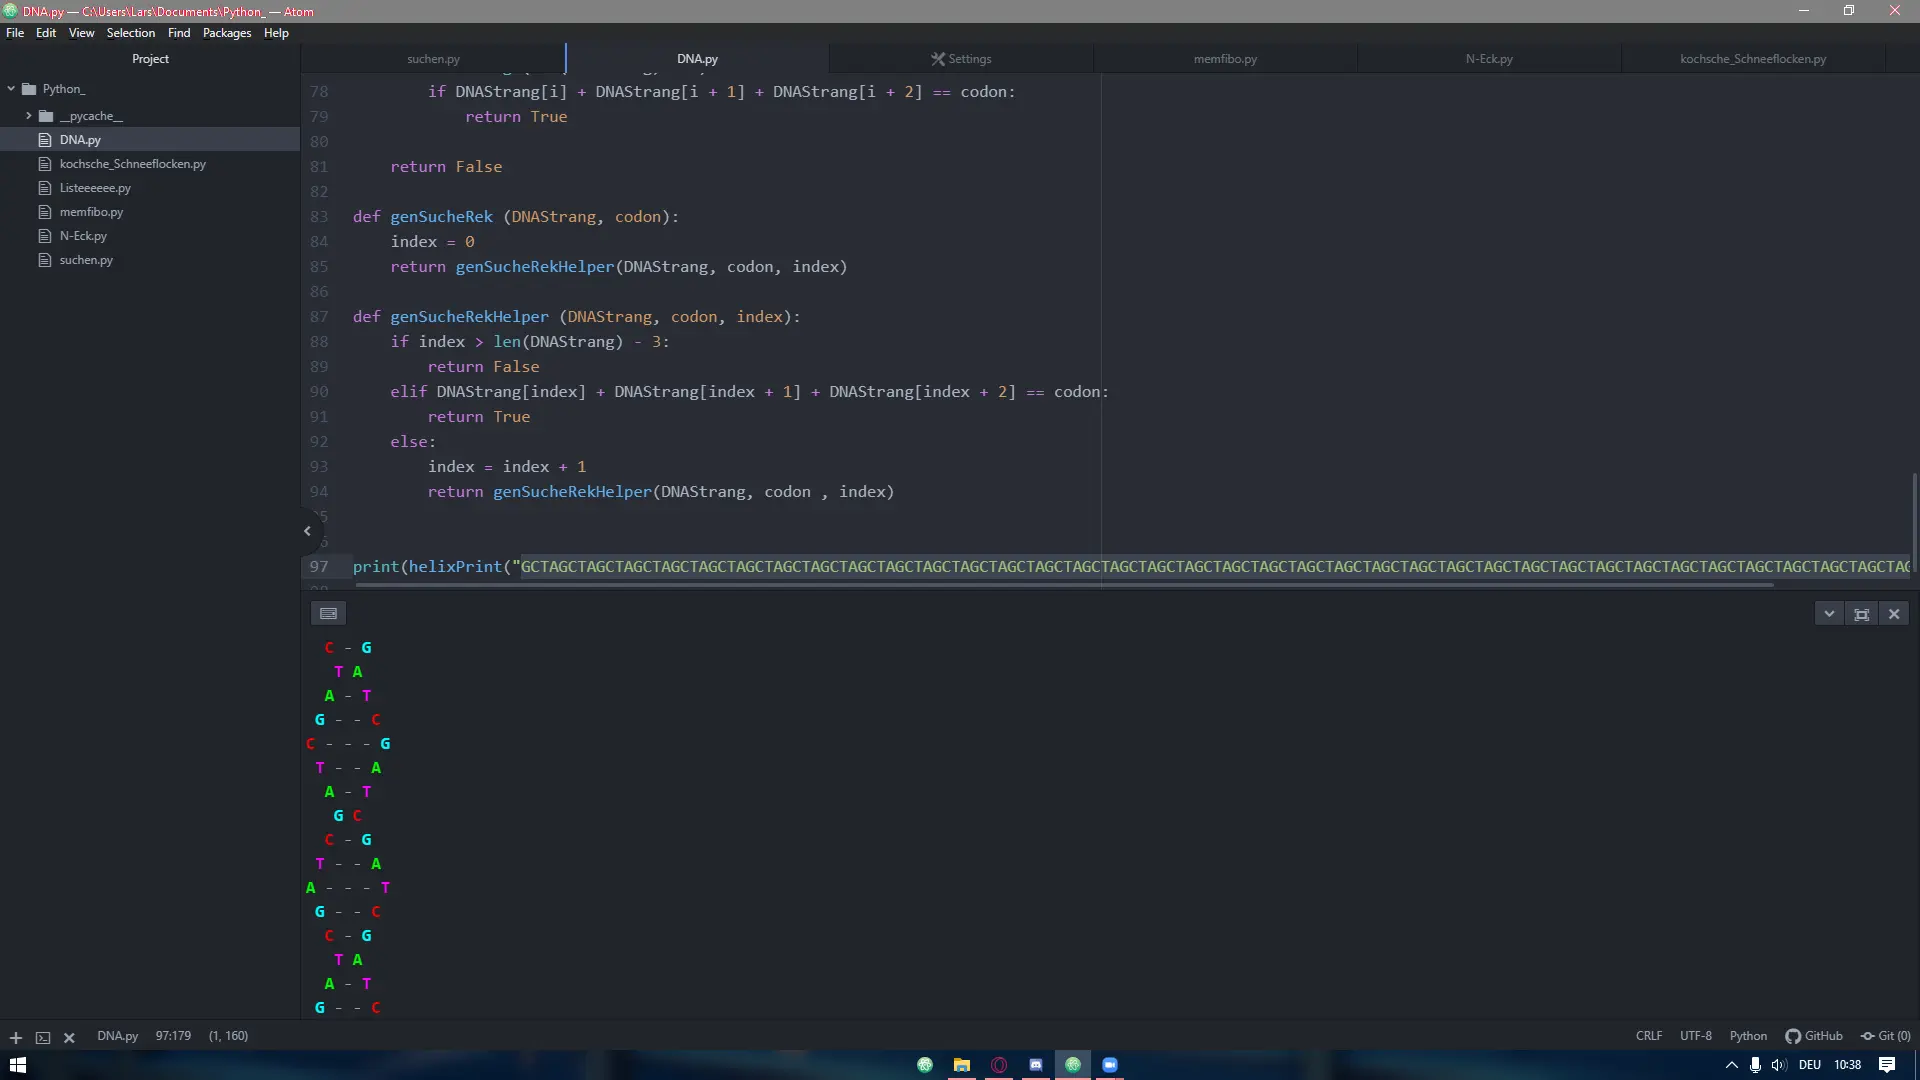The height and width of the screenshot is (1080, 1920).
Task: Switch to the Settings tab
Action: pos(961,59)
